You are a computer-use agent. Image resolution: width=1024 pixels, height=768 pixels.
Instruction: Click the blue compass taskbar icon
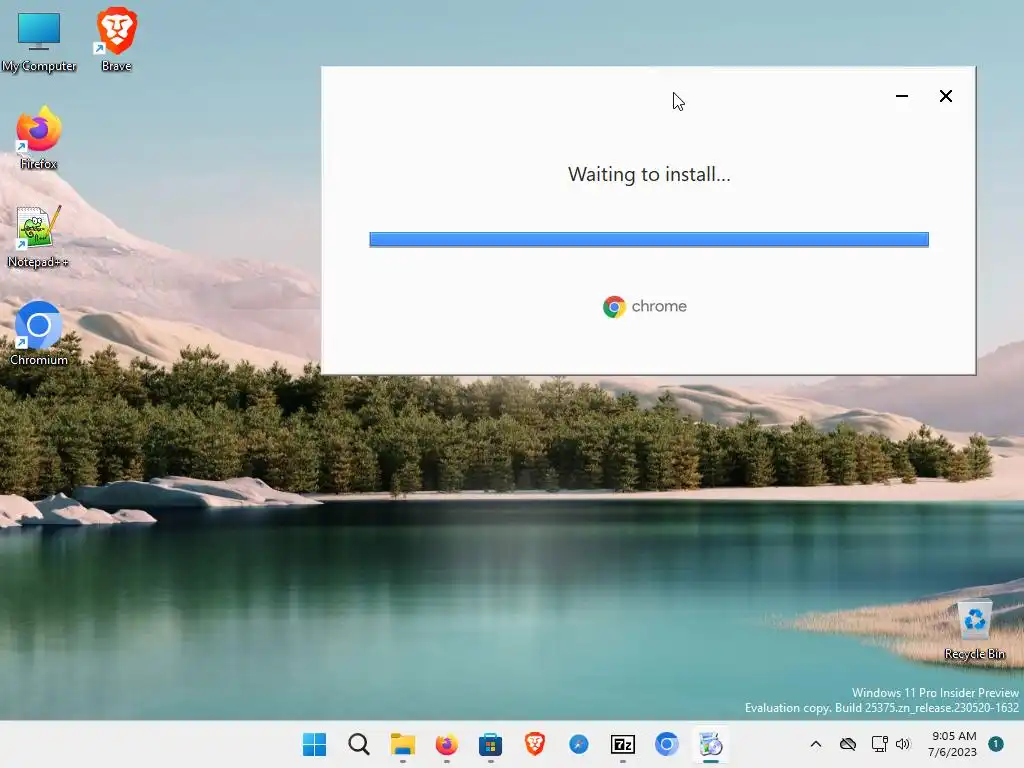(579, 744)
